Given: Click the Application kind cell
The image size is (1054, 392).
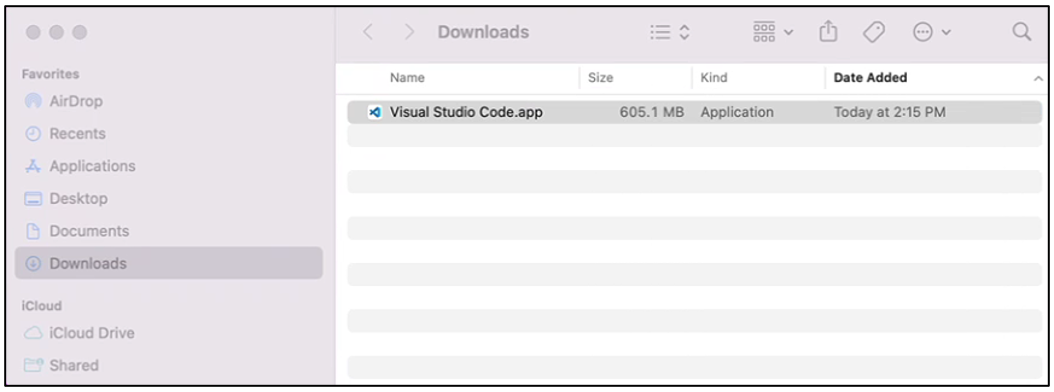Looking at the screenshot, I should pos(737,112).
